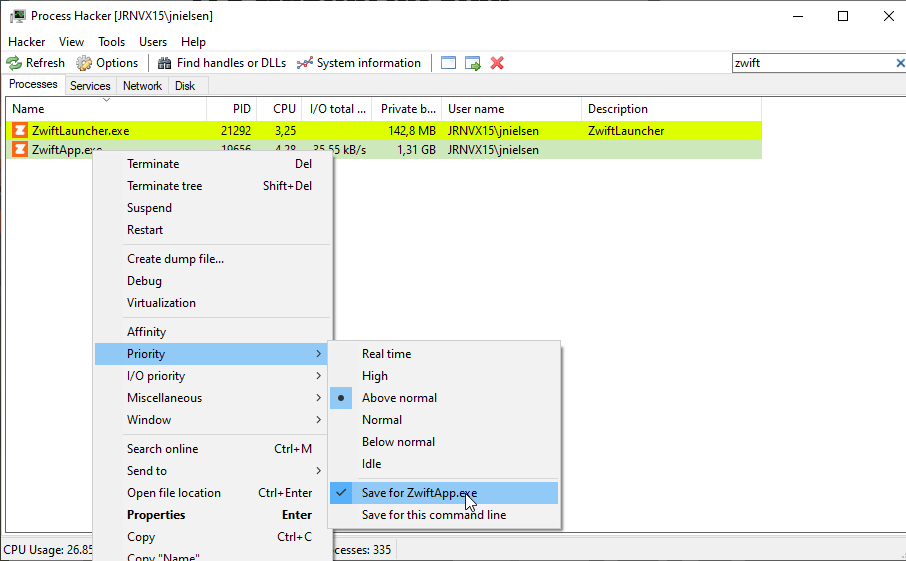Clear the zwift search box
Image resolution: width=906 pixels, height=561 pixels.
[900, 63]
